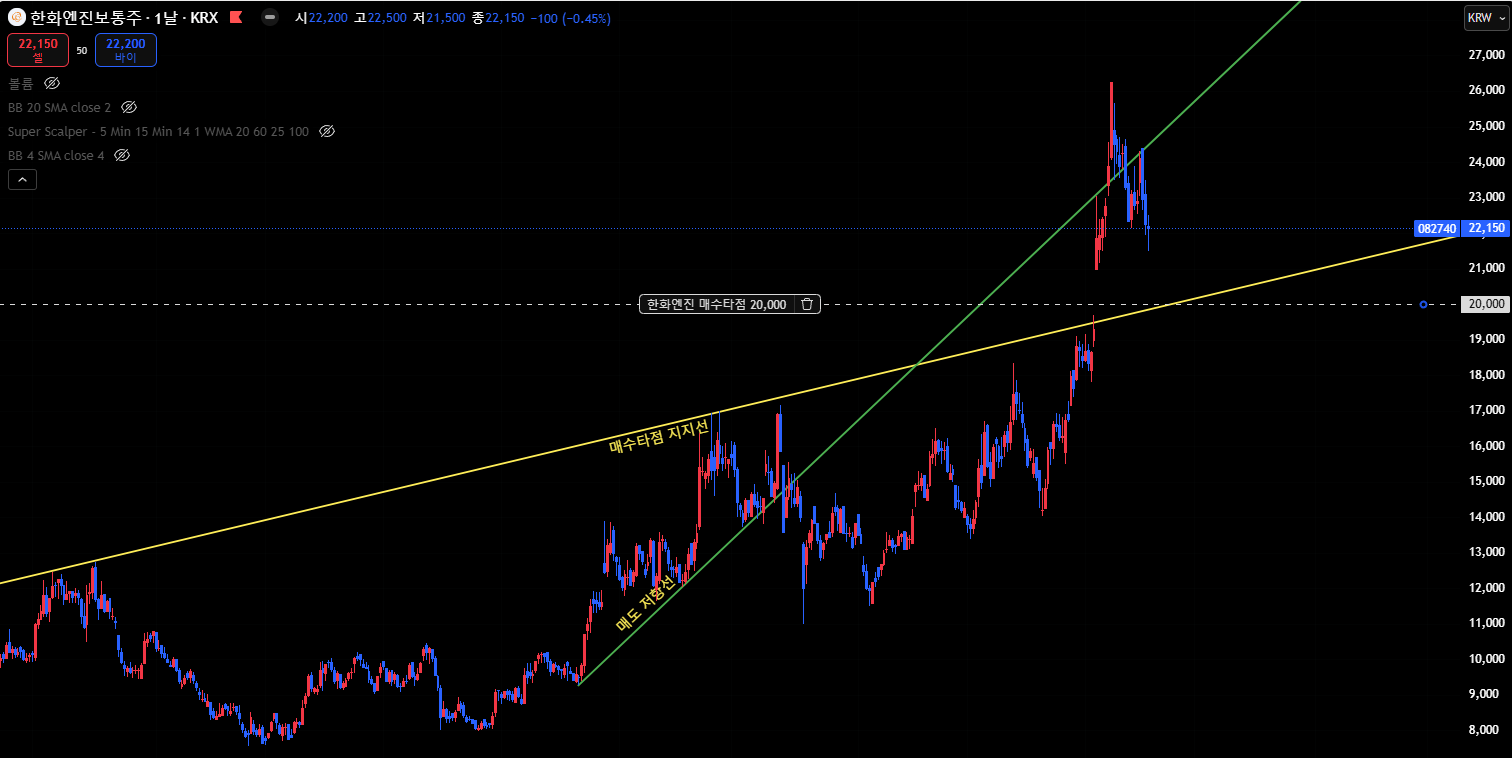Viewport: 1512px width, 758px height.
Task: Click the 16,000 price axis label
Action: [x=1487, y=446]
